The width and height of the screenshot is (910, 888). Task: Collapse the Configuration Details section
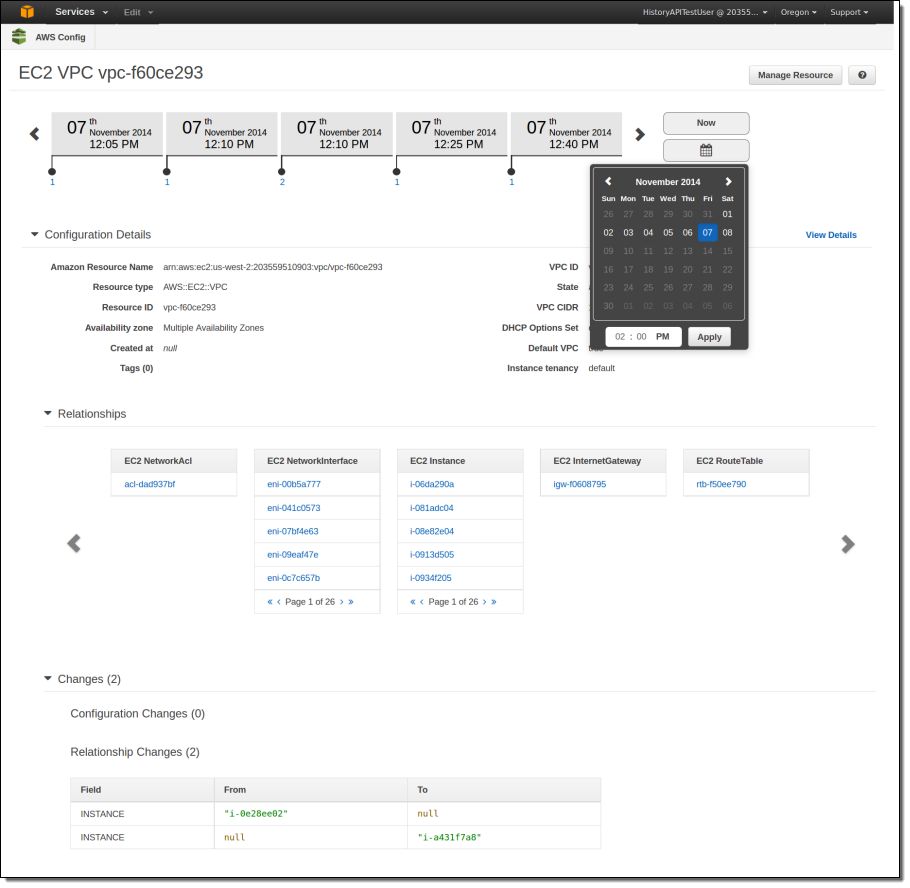[35, 234]
